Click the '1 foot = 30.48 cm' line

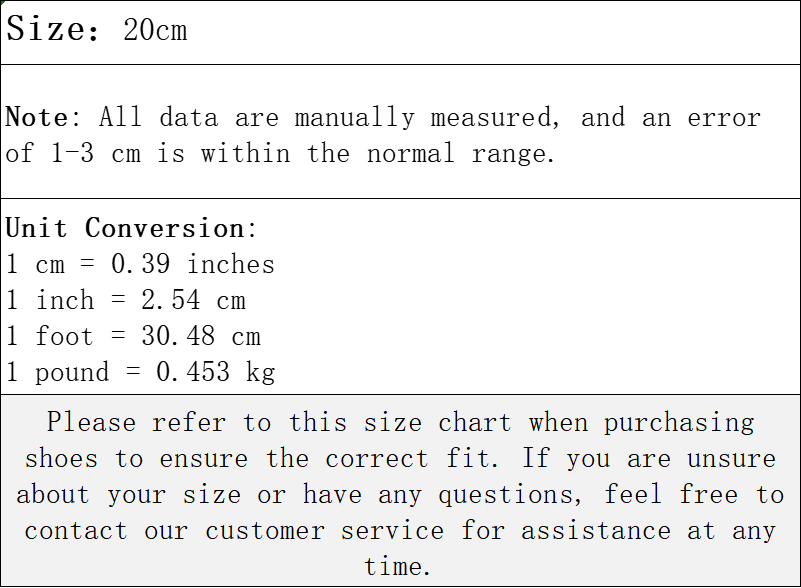pyautogui.click(x=133, y=336)
